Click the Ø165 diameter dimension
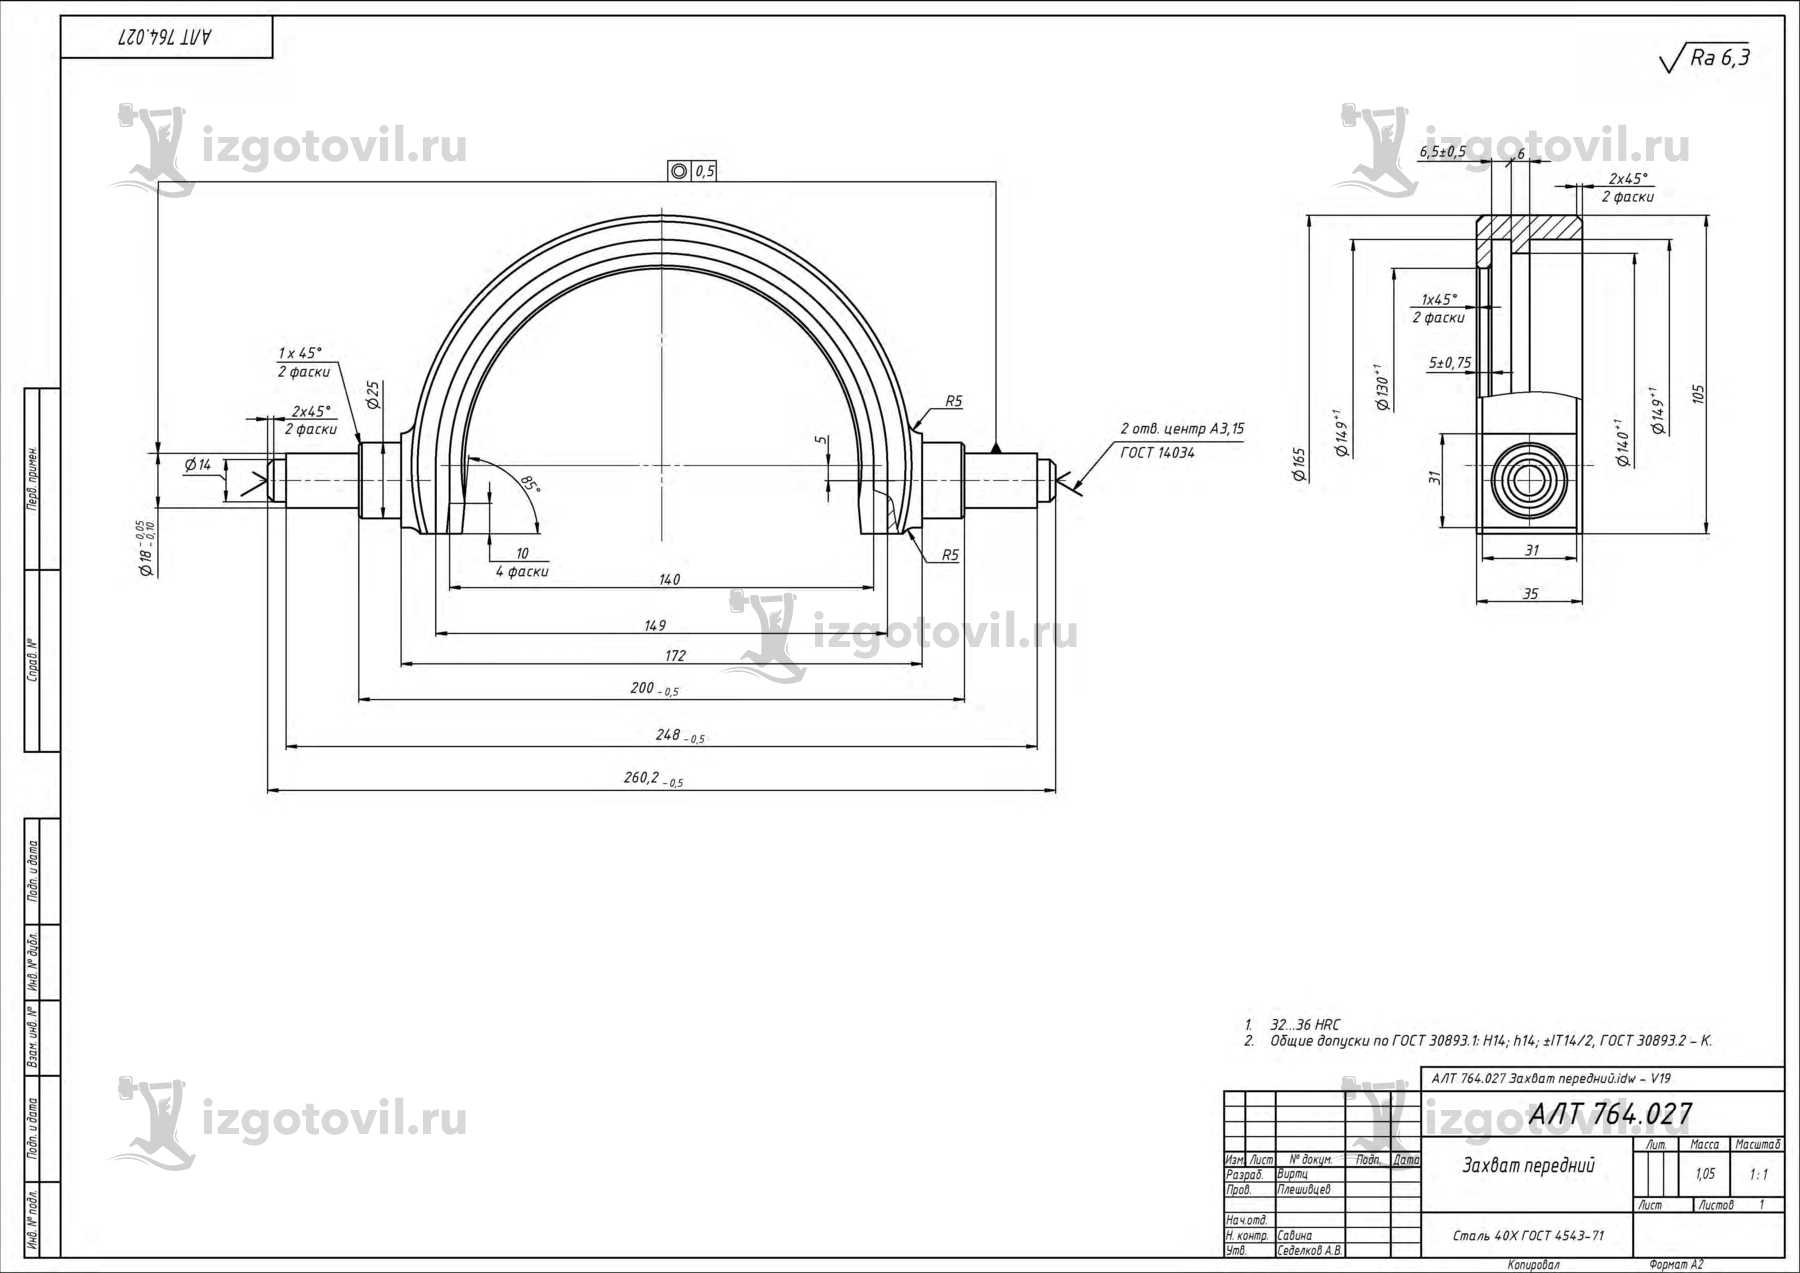 (1299, 464)
